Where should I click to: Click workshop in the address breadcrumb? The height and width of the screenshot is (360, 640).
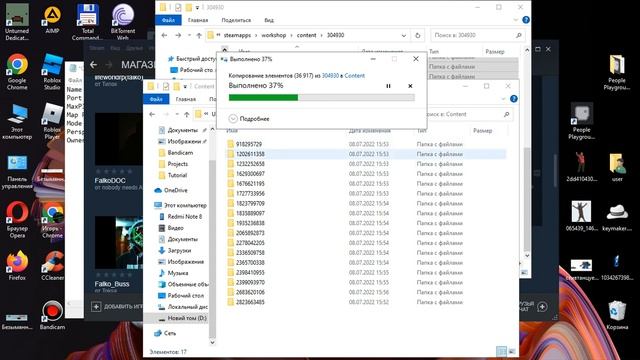click(x=273, y=36)
